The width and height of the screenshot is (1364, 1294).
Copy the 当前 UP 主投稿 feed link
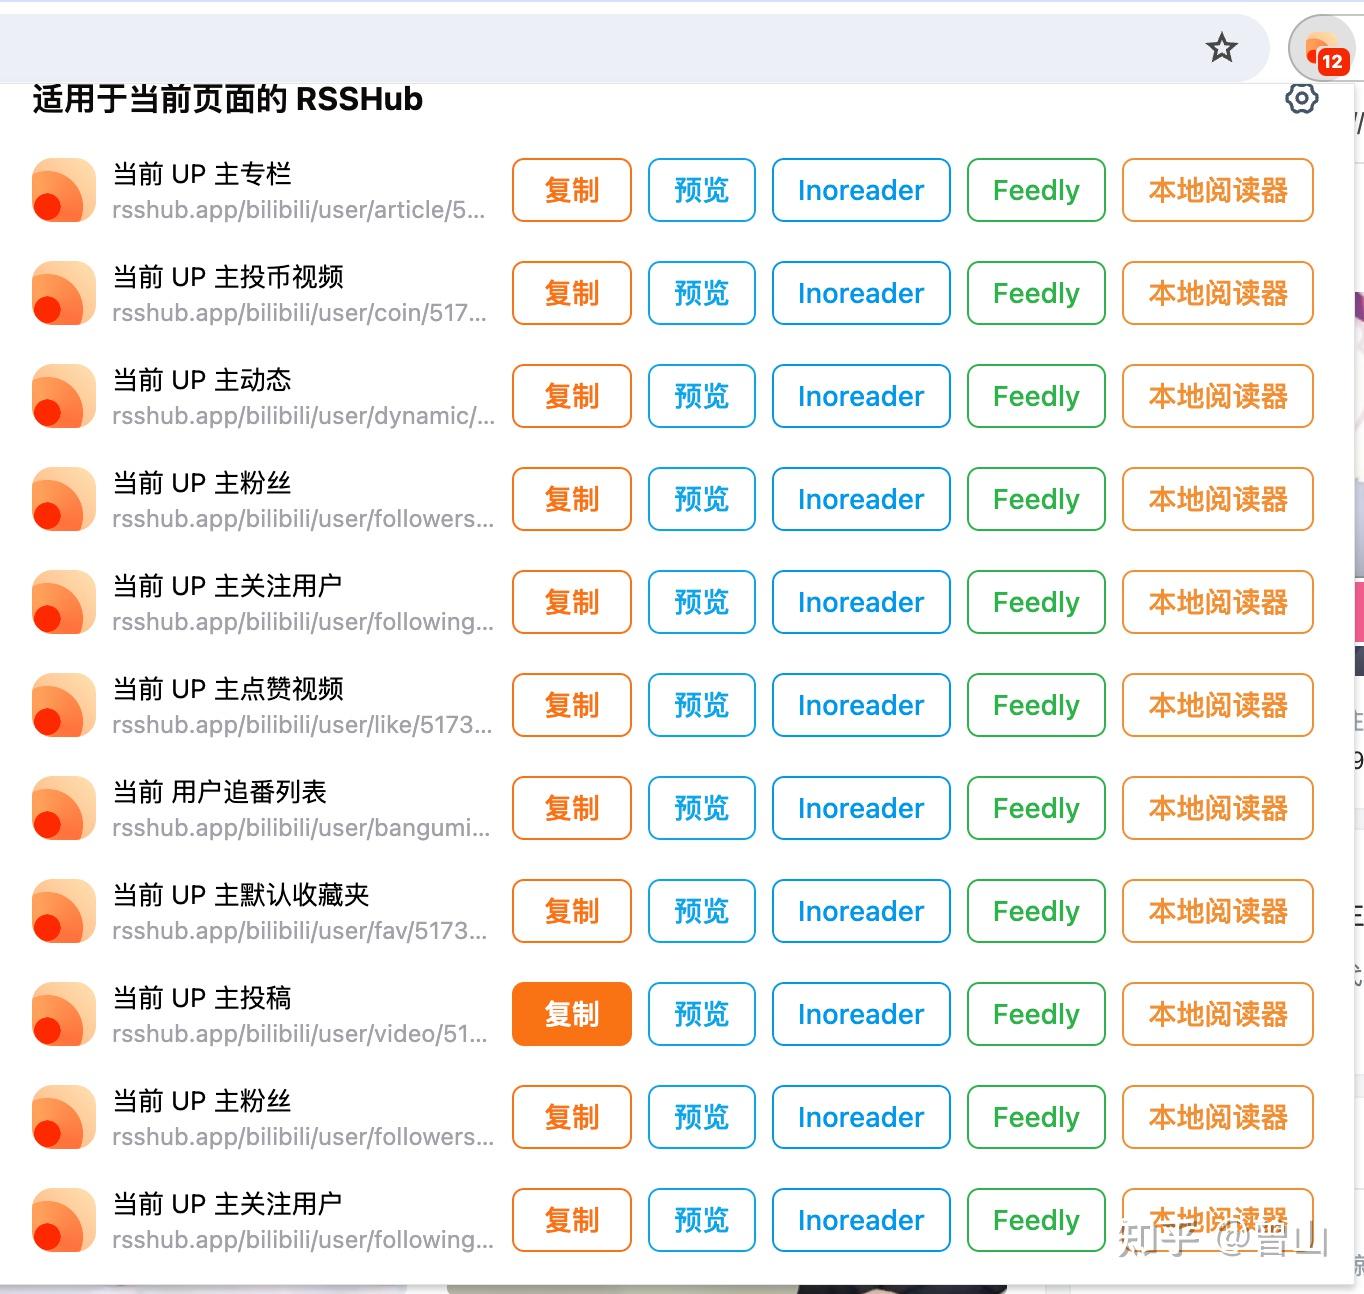(571, 1014)
